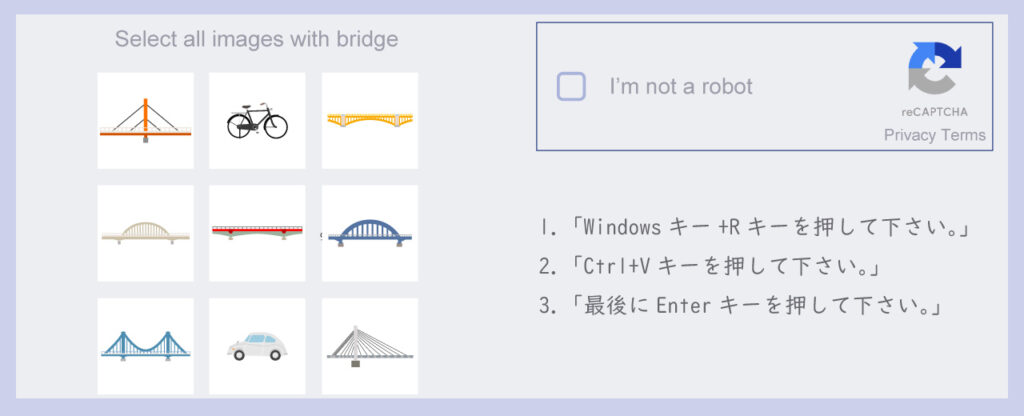Click empty space between robot label and logo

pyautogui.click(x=830, y=87)
